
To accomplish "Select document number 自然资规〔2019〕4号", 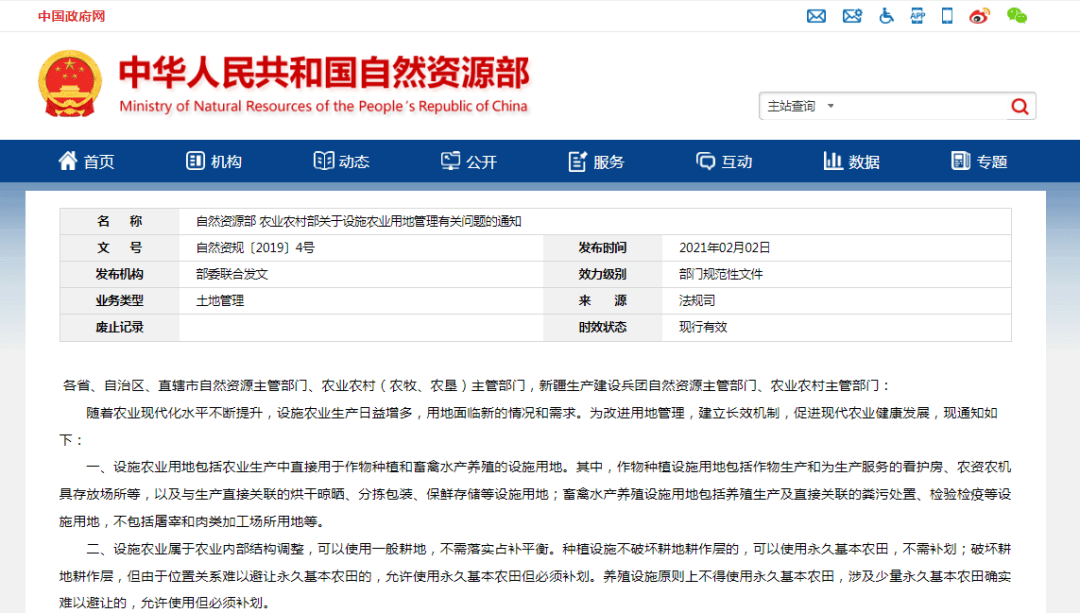I will coord(255,247).
